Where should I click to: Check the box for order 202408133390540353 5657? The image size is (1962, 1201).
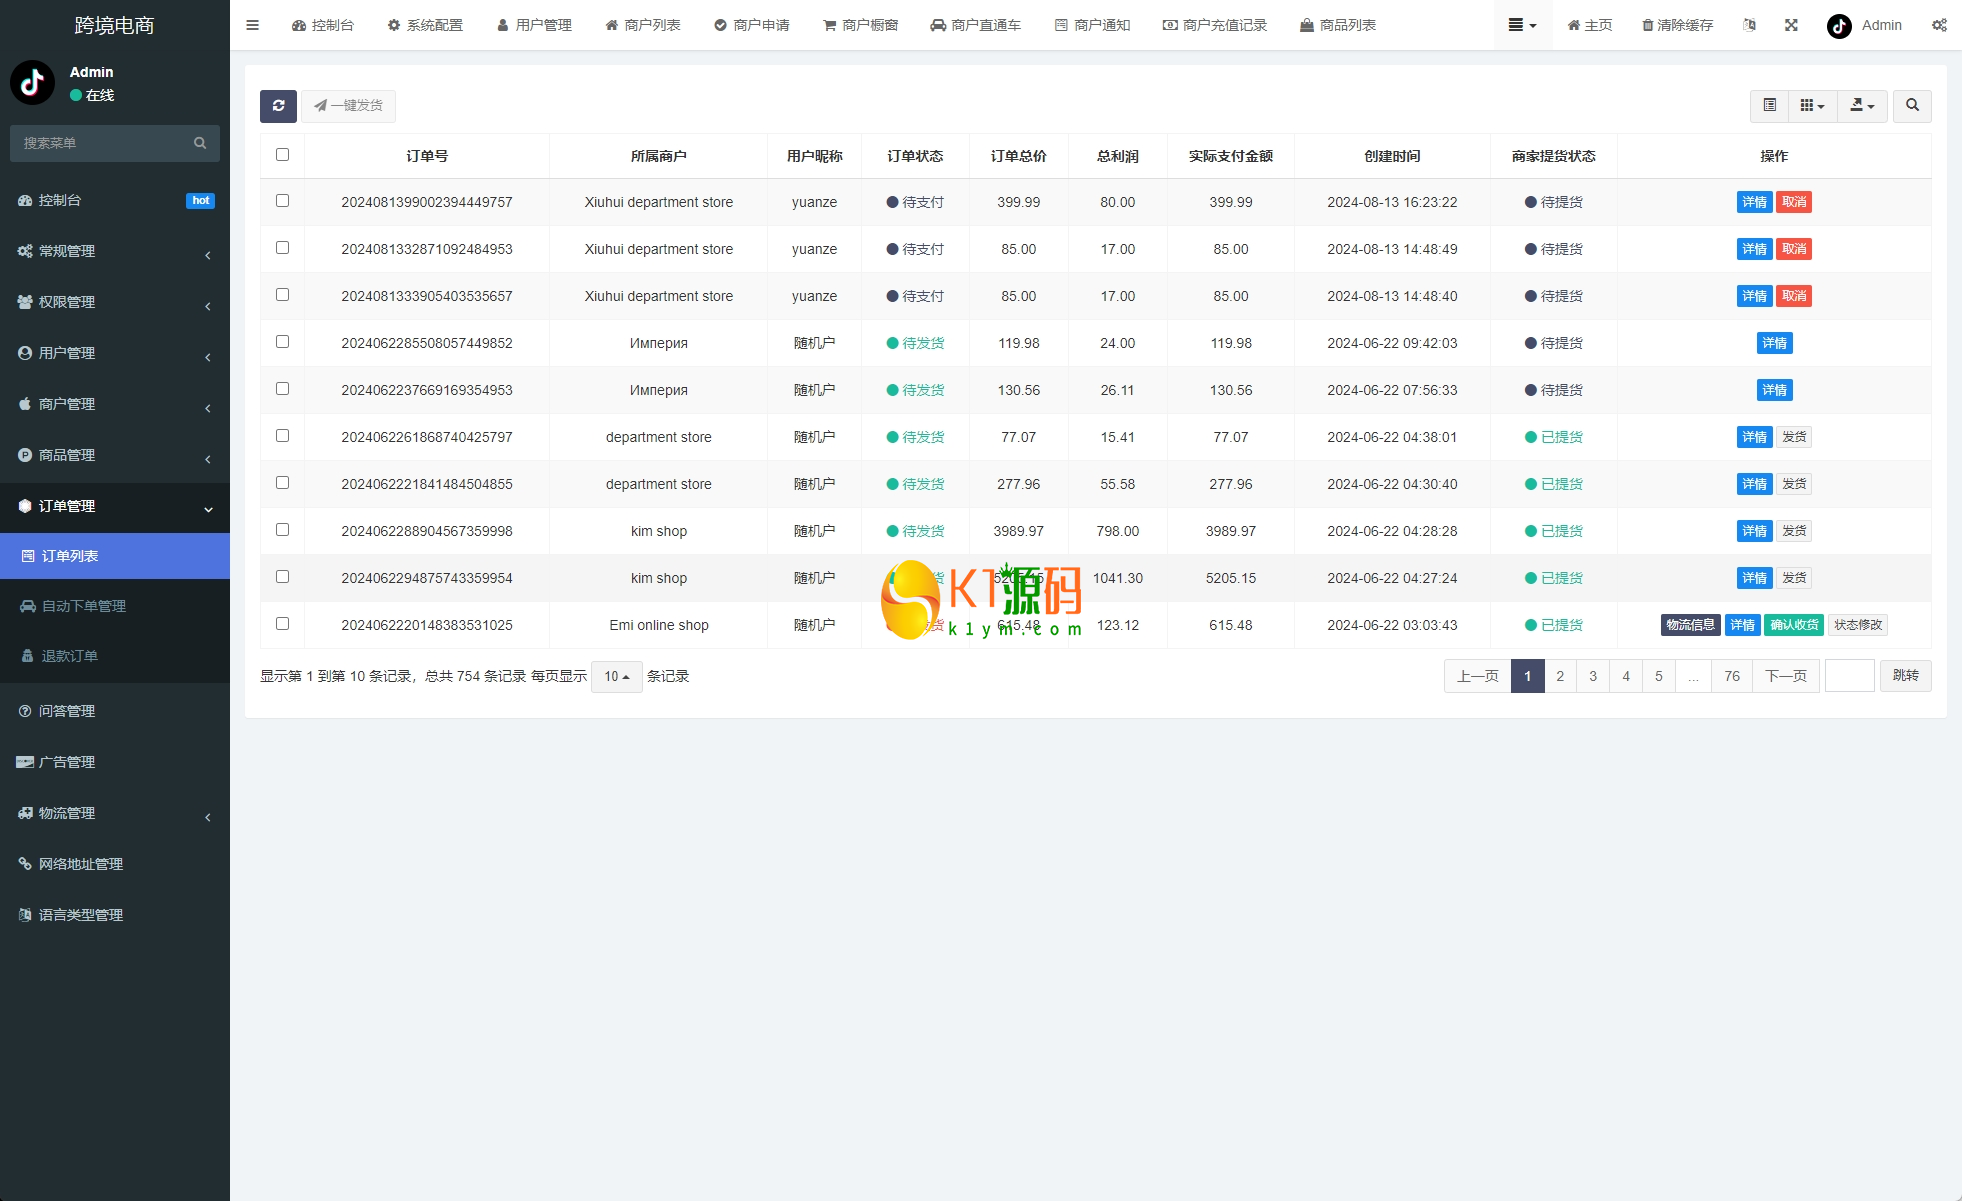[282, 294]
